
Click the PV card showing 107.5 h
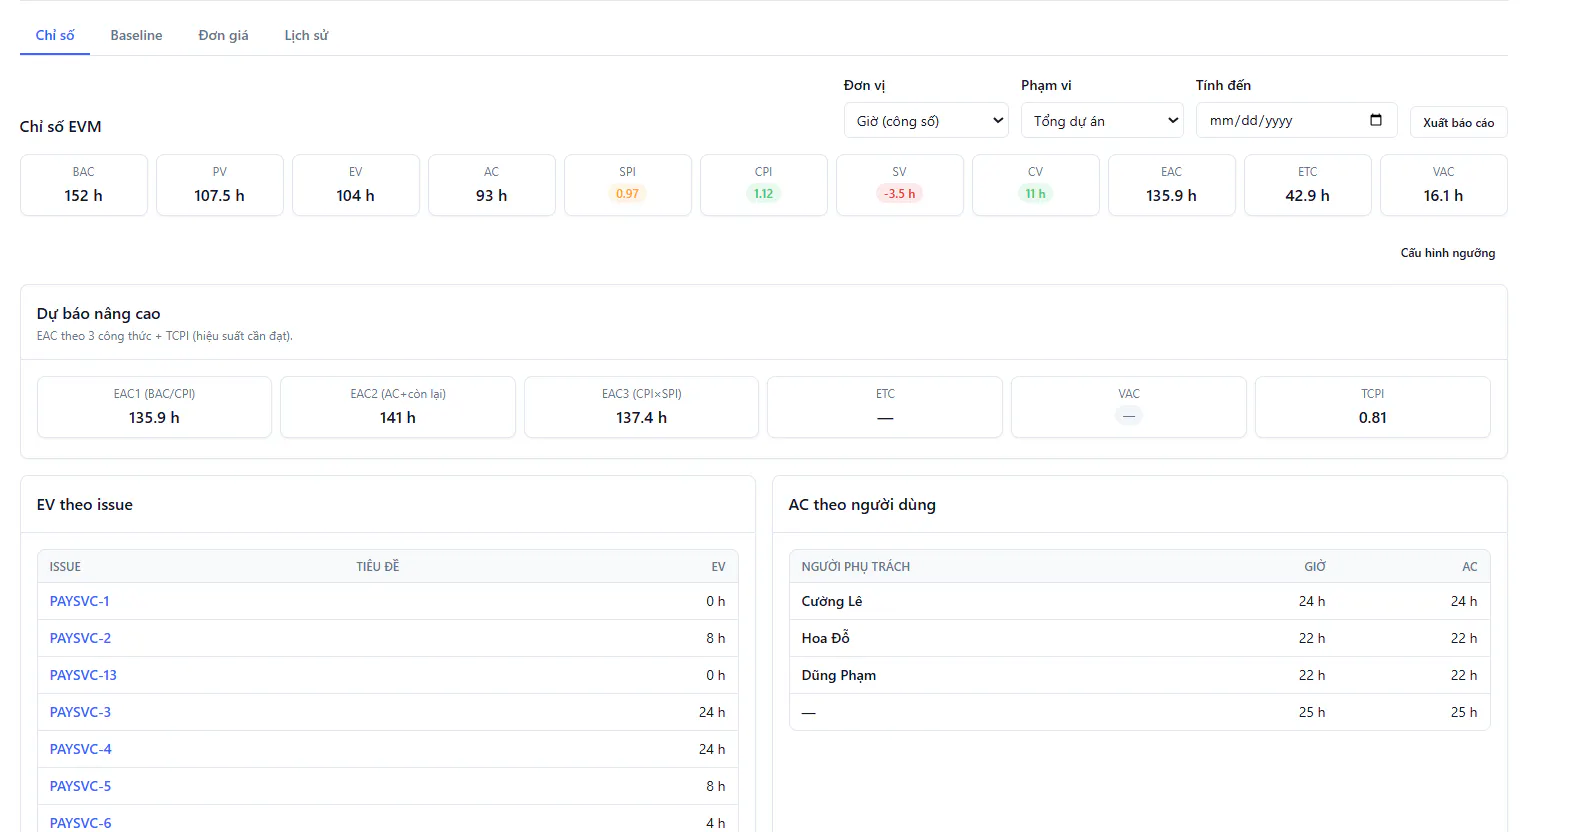(220, 185)
